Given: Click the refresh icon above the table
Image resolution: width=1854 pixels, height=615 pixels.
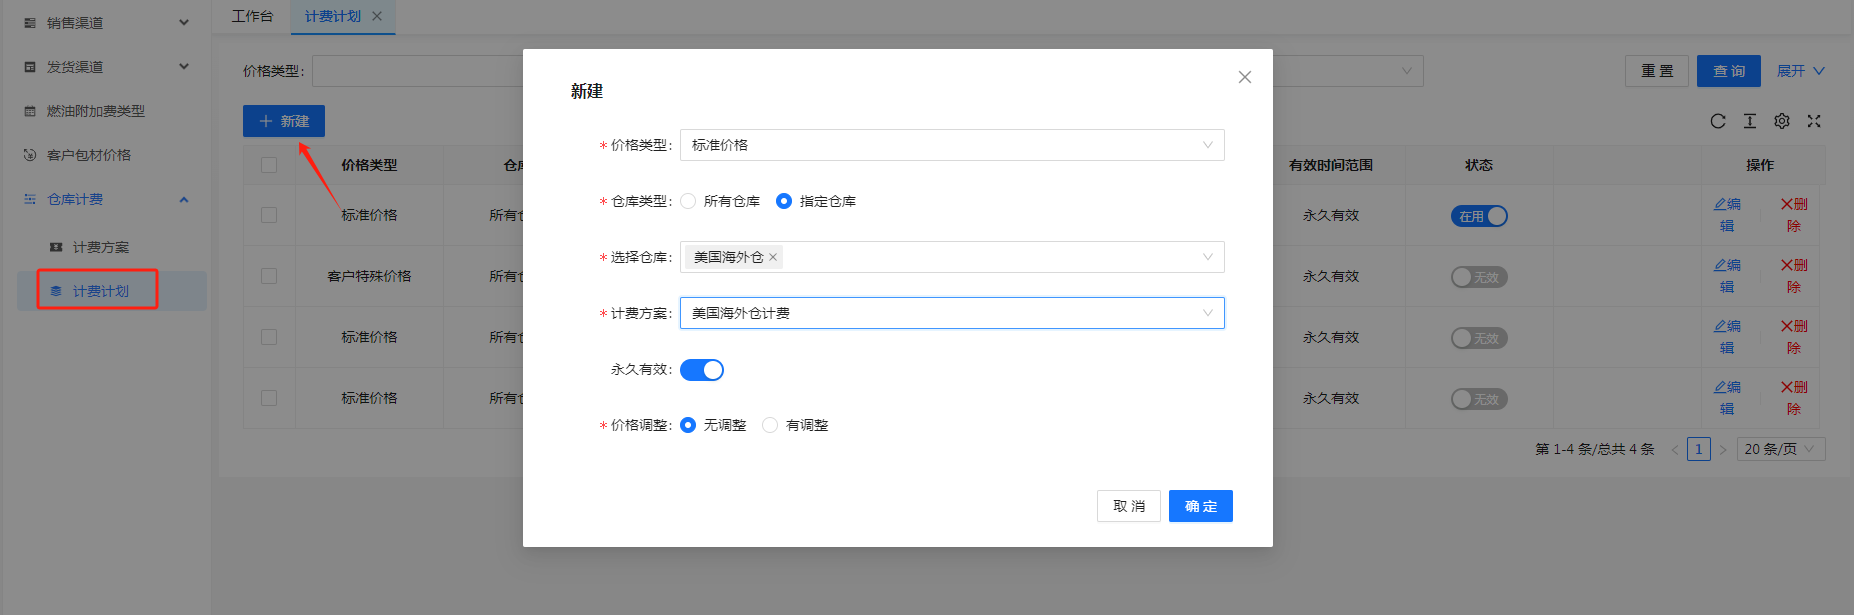Looking at the screenshot, I should pos(1717,121).
